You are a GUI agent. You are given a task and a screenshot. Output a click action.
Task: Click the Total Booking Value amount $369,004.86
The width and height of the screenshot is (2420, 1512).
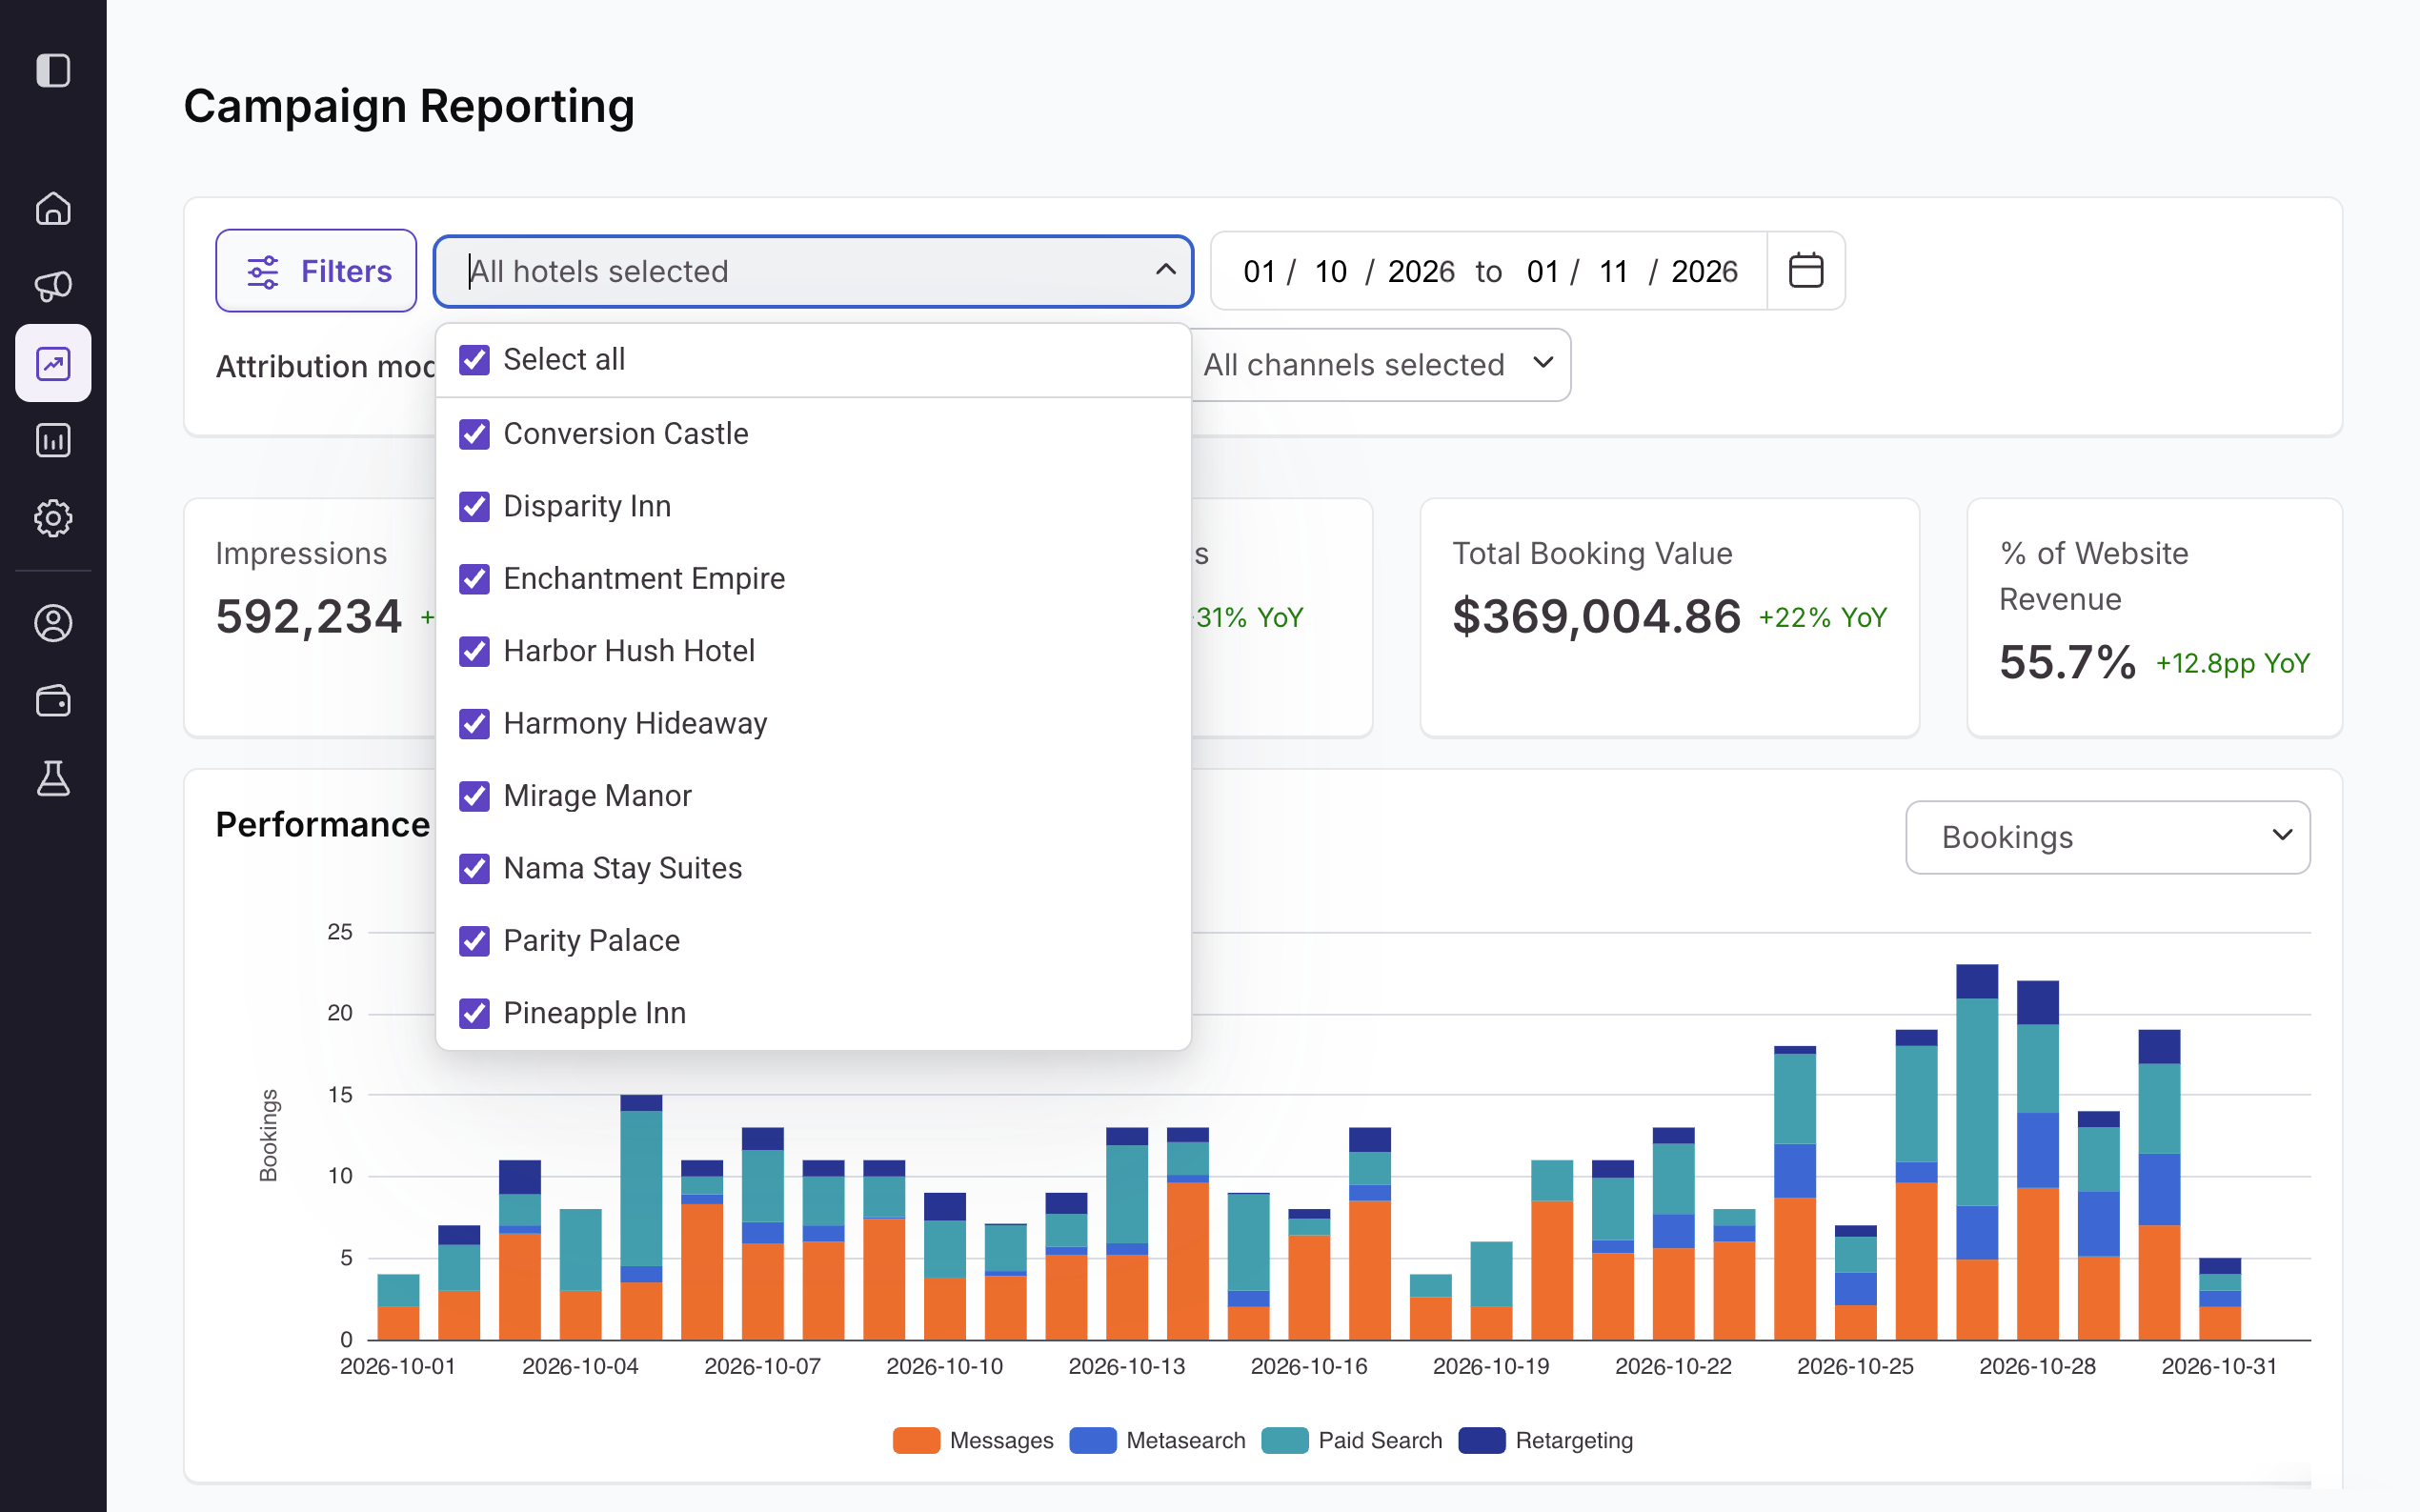tap(1596, 616)
